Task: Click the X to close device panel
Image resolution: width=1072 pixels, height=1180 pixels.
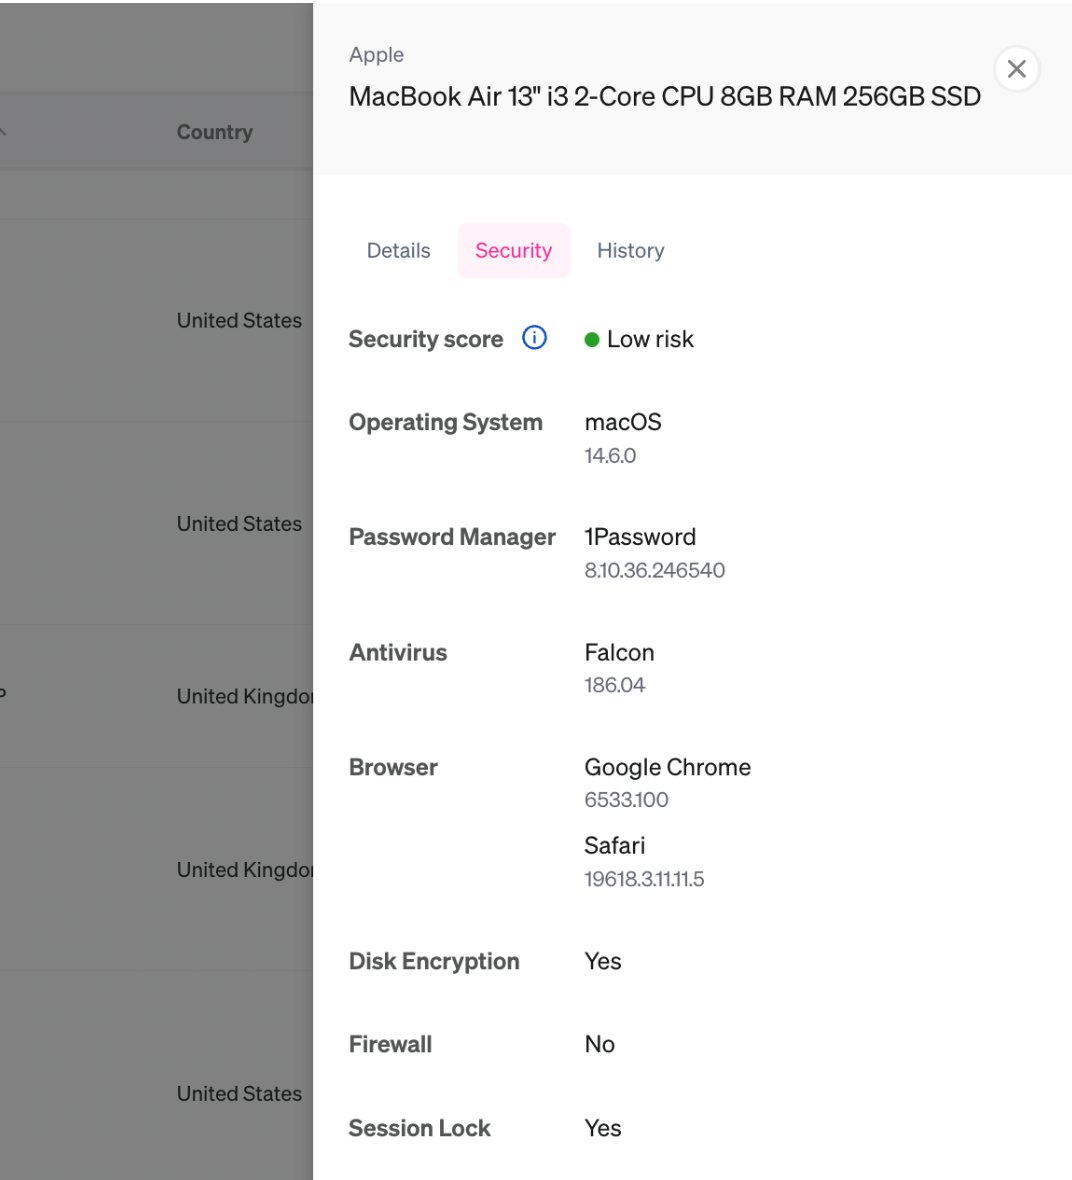Action: (1017, 68)
